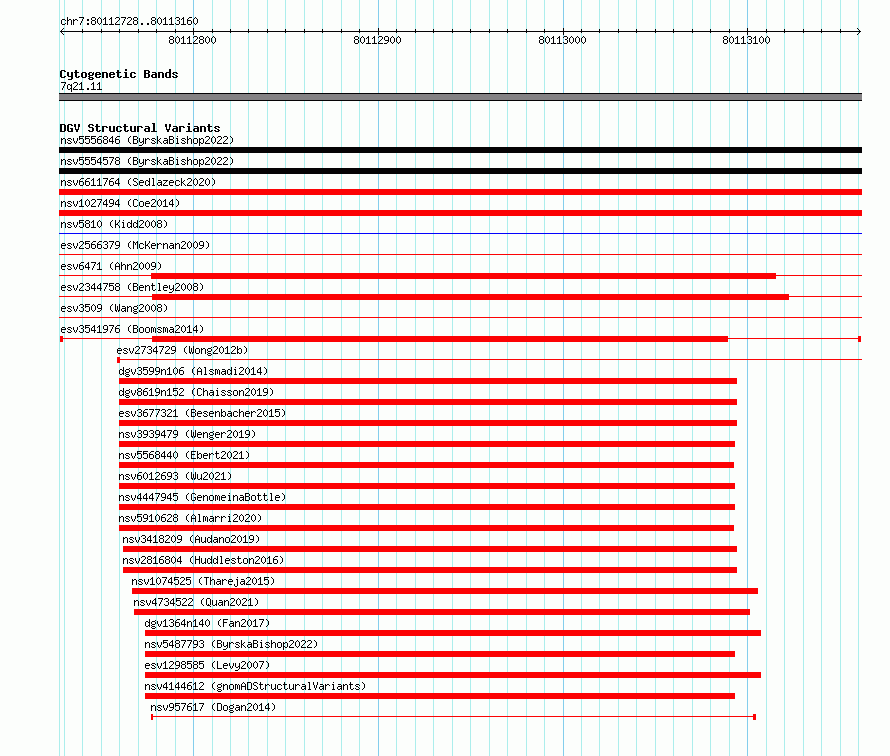Click the right arrow end of the ruler
This screenshot has width=890, height=756.
[859, 31]
